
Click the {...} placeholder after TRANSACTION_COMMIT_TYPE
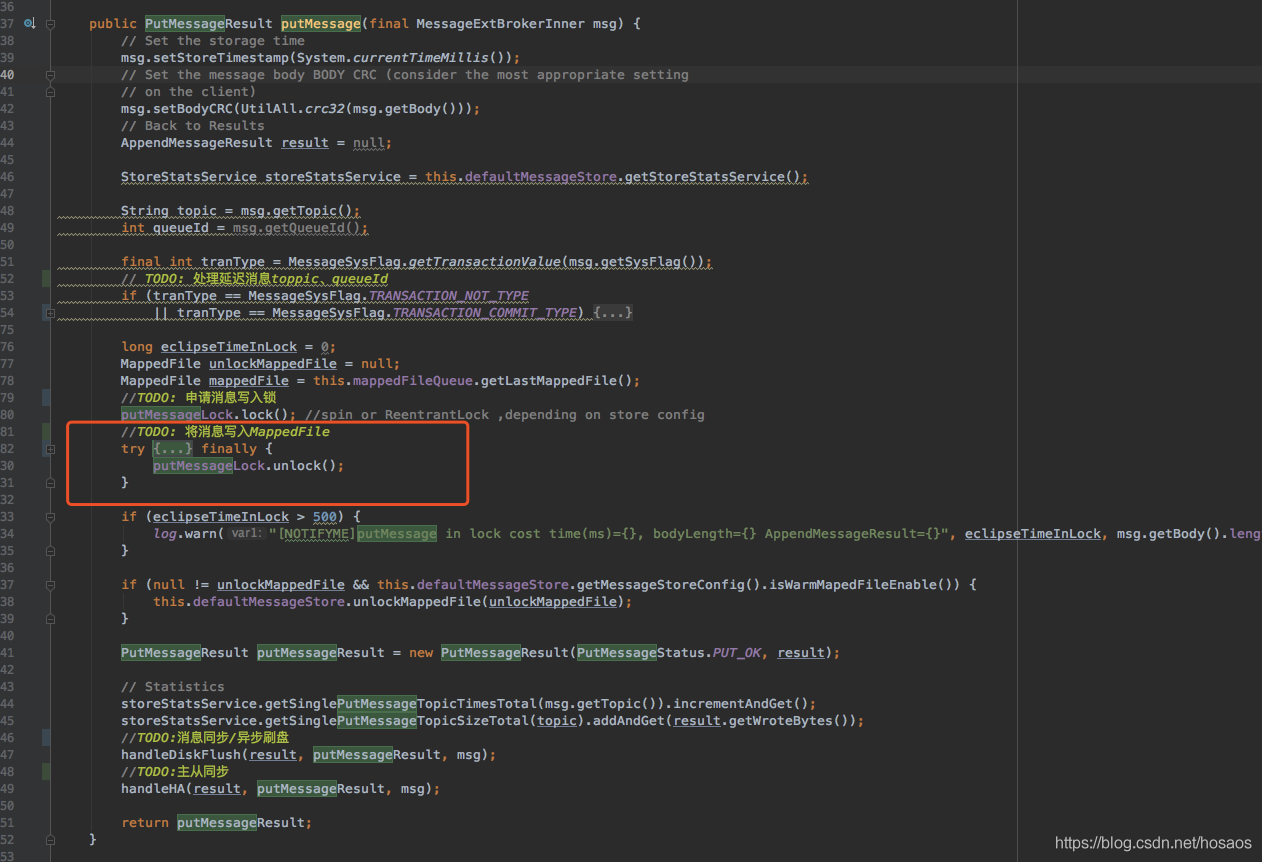(612, 313)
